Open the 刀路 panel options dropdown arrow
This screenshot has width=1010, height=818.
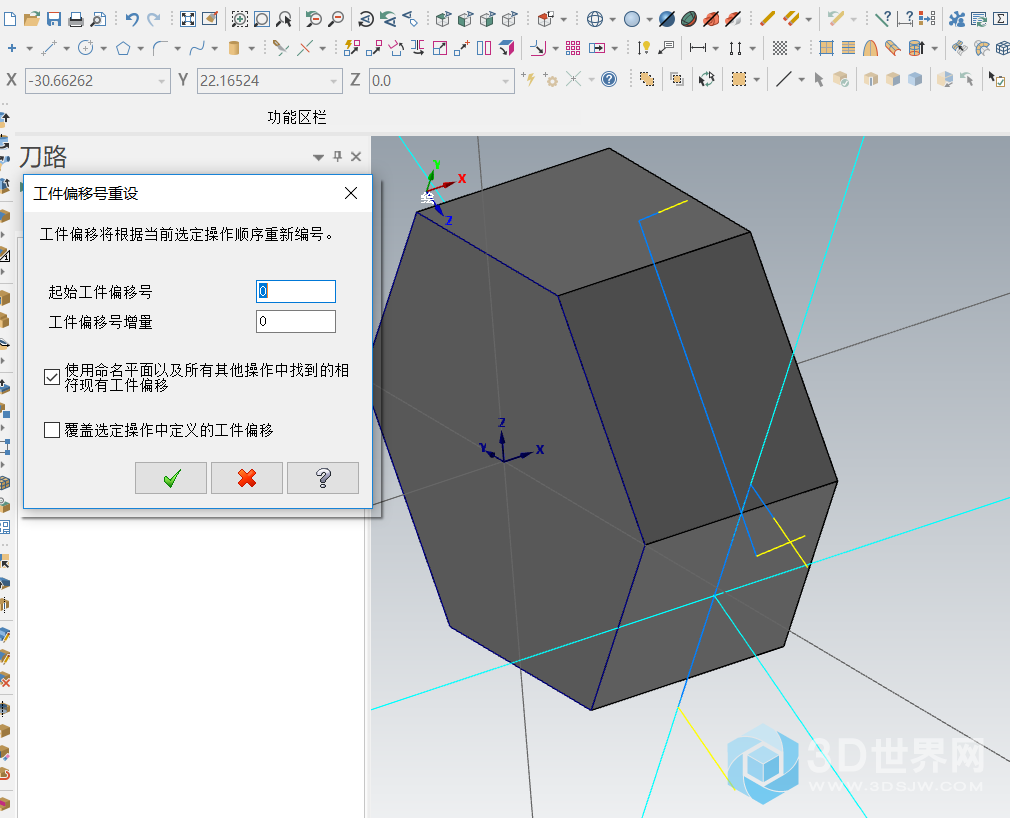click(x=318, y=157)
